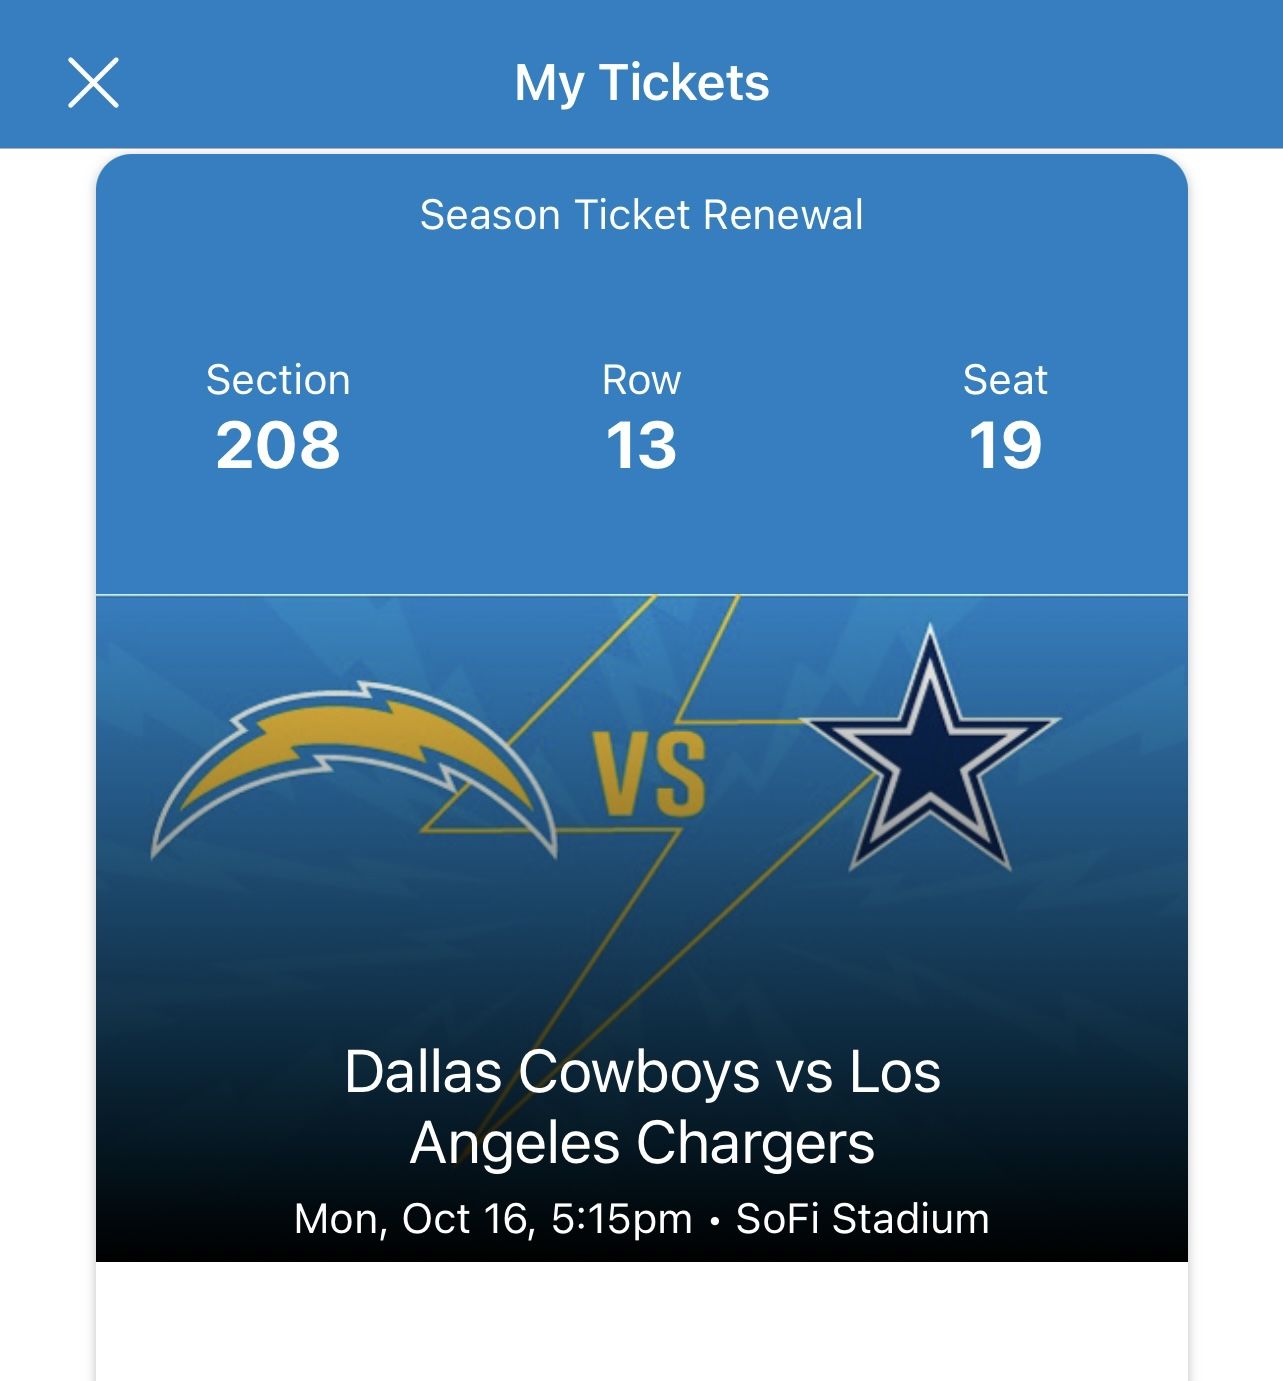The width and height of the screenshot is (1283, 1381).
Task: Tap the white area below the ticket image
Action: [641, 1320]
